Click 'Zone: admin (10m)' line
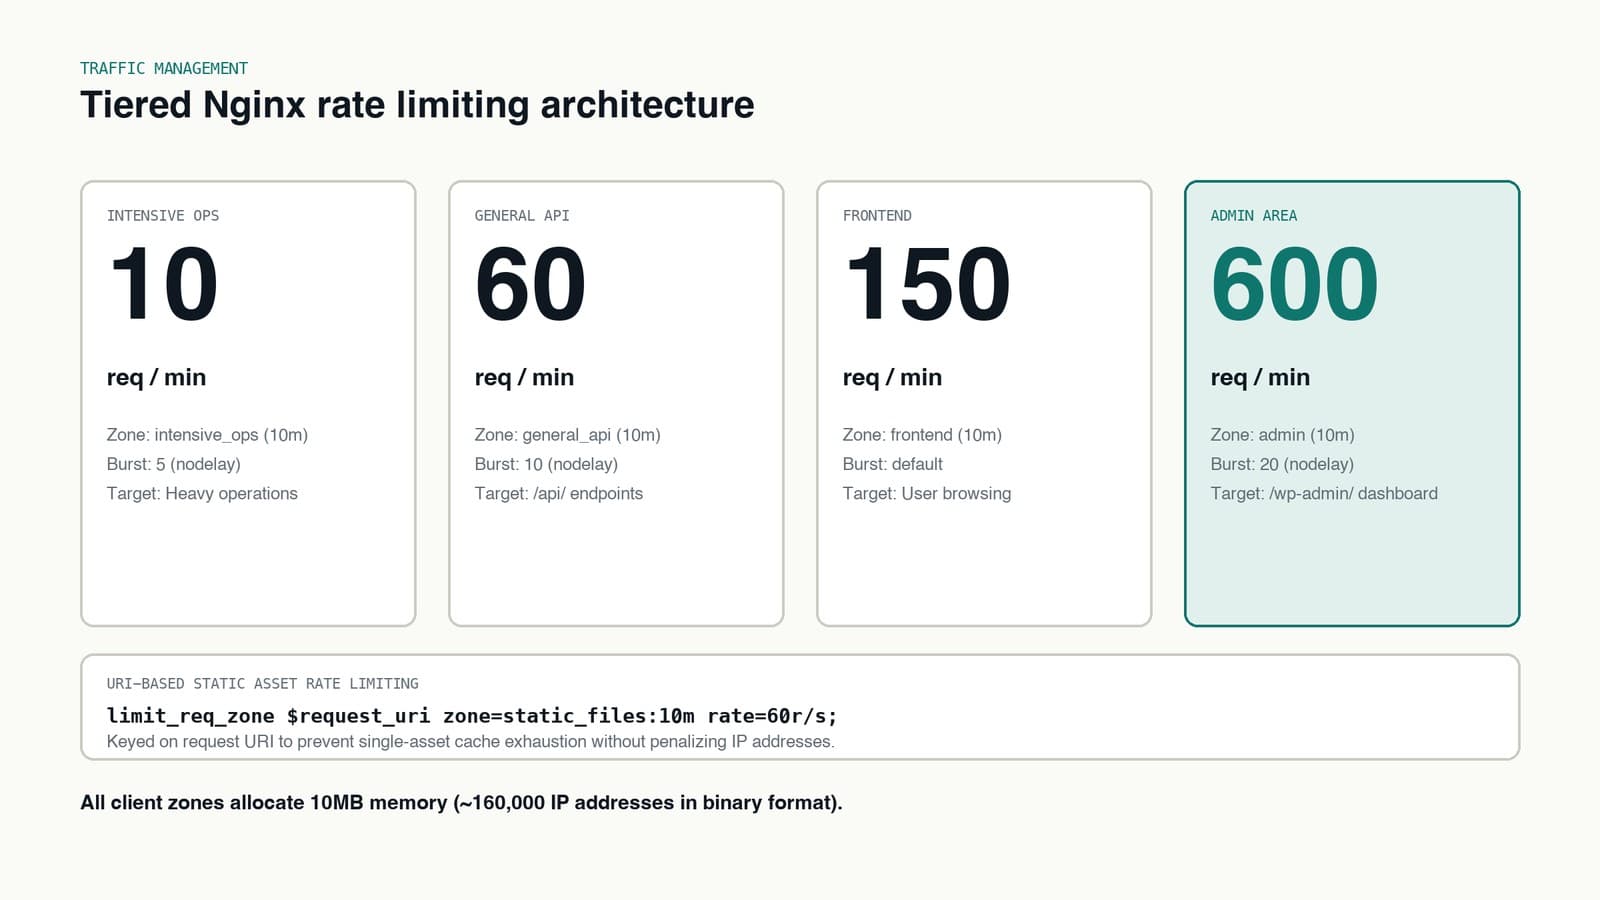1600x900 pixels. click(1282, 435)
